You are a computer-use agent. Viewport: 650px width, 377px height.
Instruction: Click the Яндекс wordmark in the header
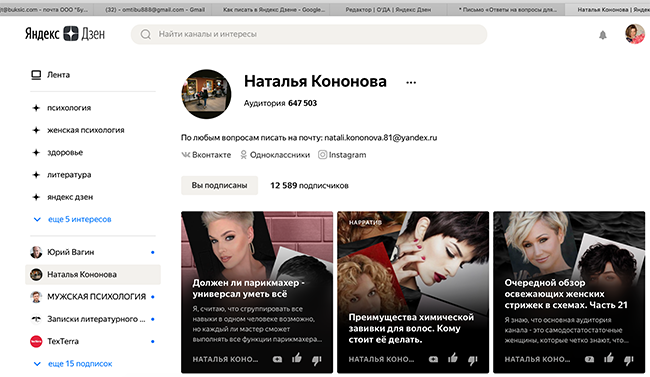[x=42, y=34]
